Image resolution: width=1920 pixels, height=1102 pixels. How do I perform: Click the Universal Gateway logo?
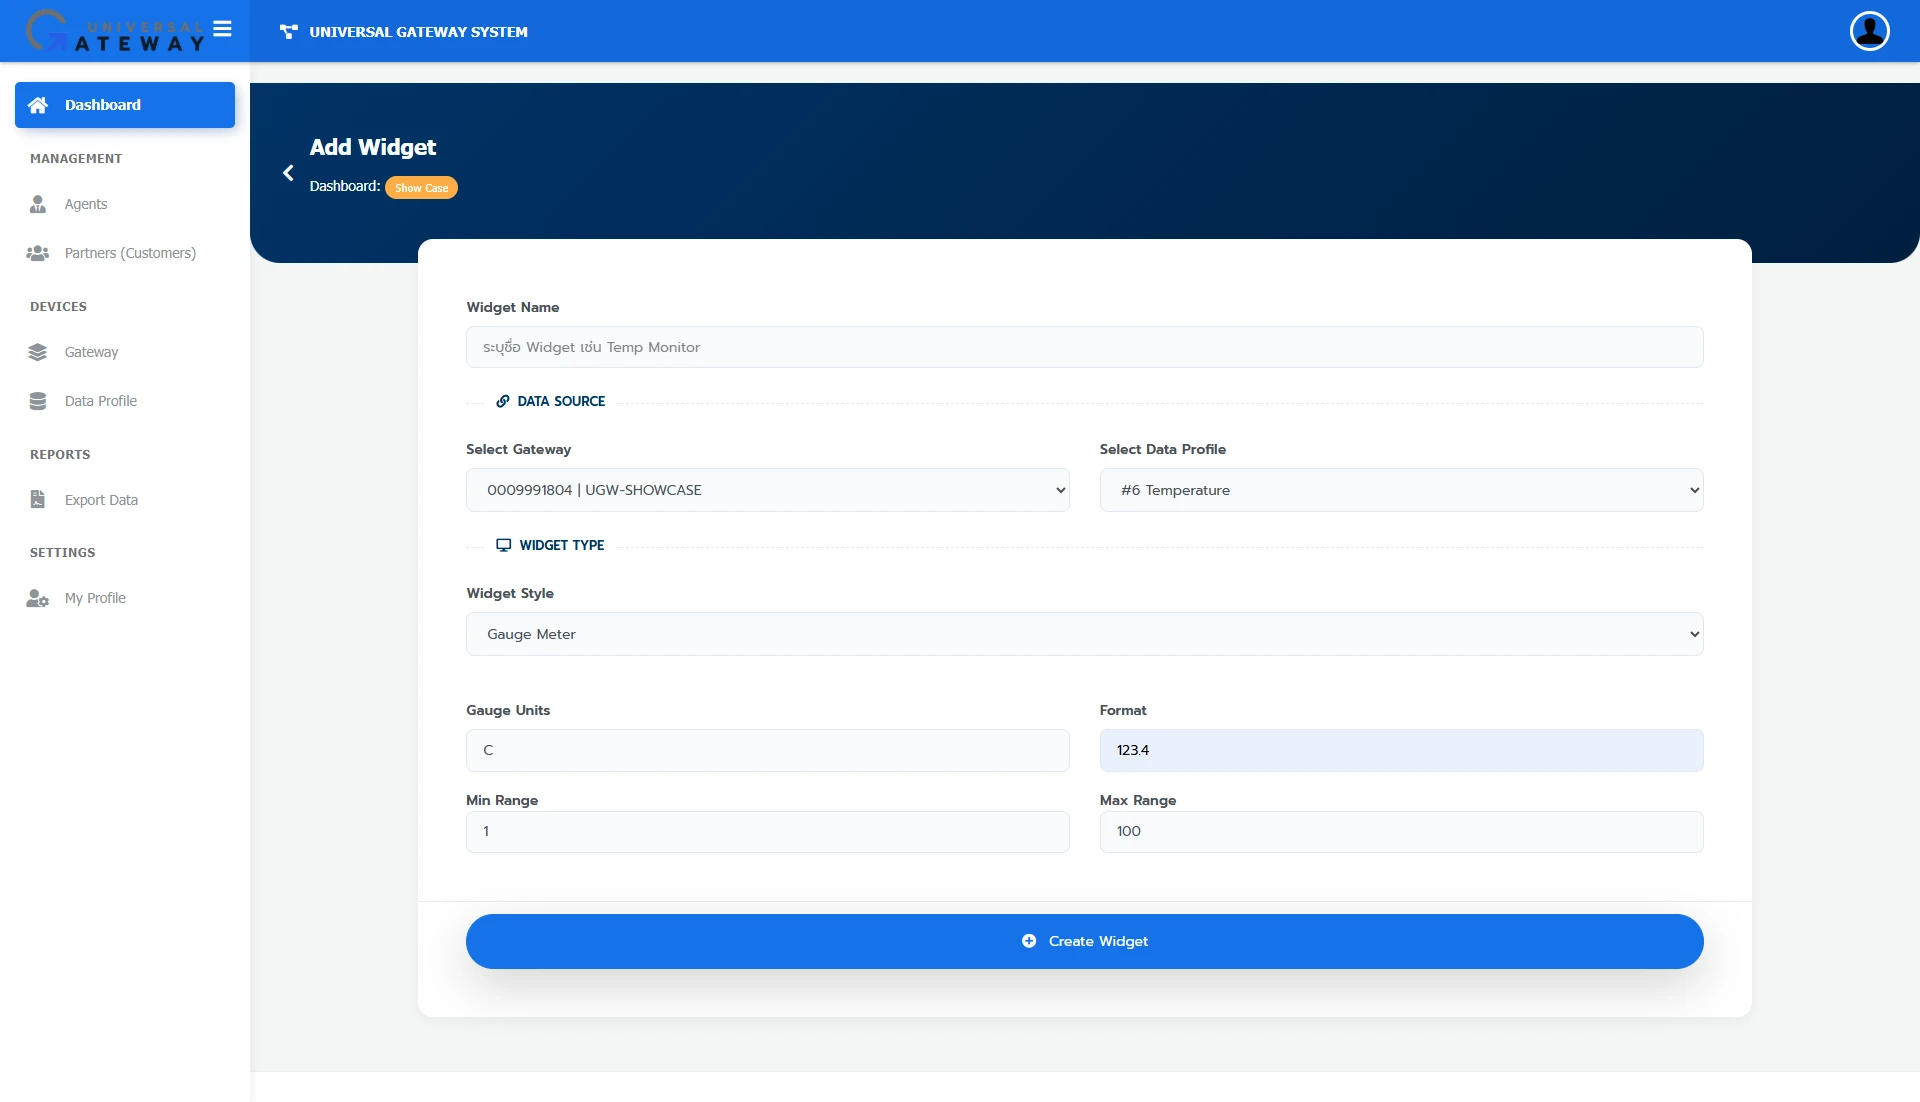coord(115,31)
